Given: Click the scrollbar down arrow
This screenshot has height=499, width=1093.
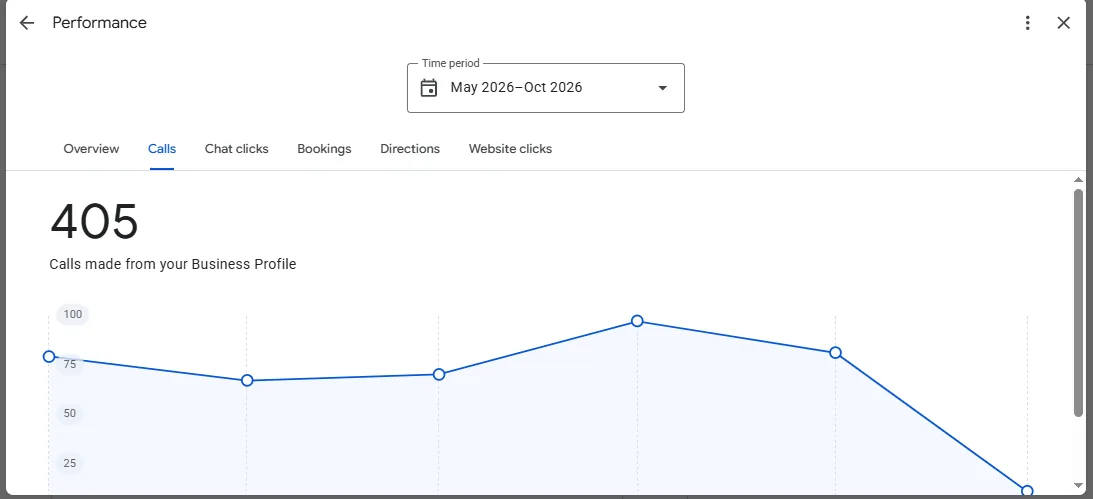Looking at the screenshot, I should tap(1078, 485).
